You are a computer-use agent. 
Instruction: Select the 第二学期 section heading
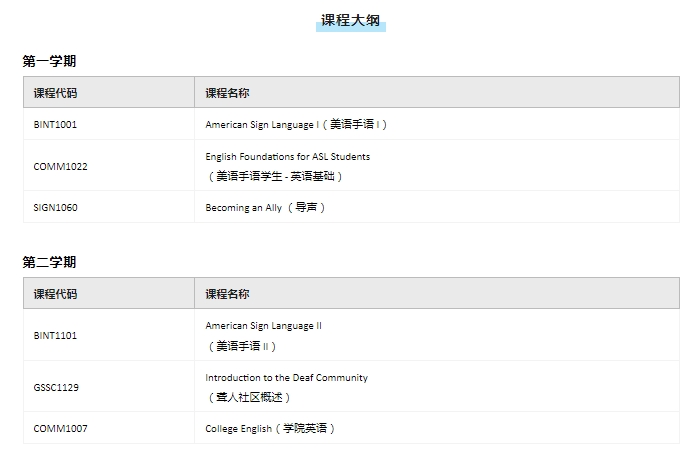[x=49, y=262]
